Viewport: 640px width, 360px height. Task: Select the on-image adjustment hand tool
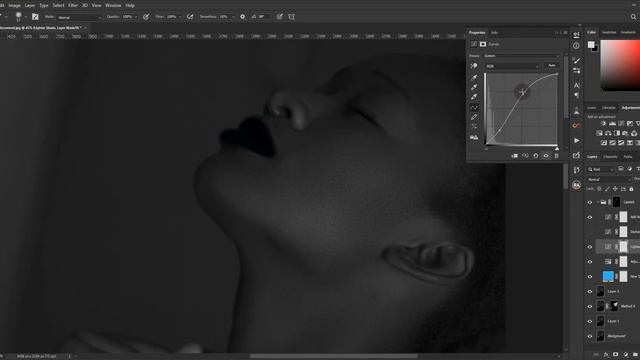pyautogui.click(x=474, y=66)
